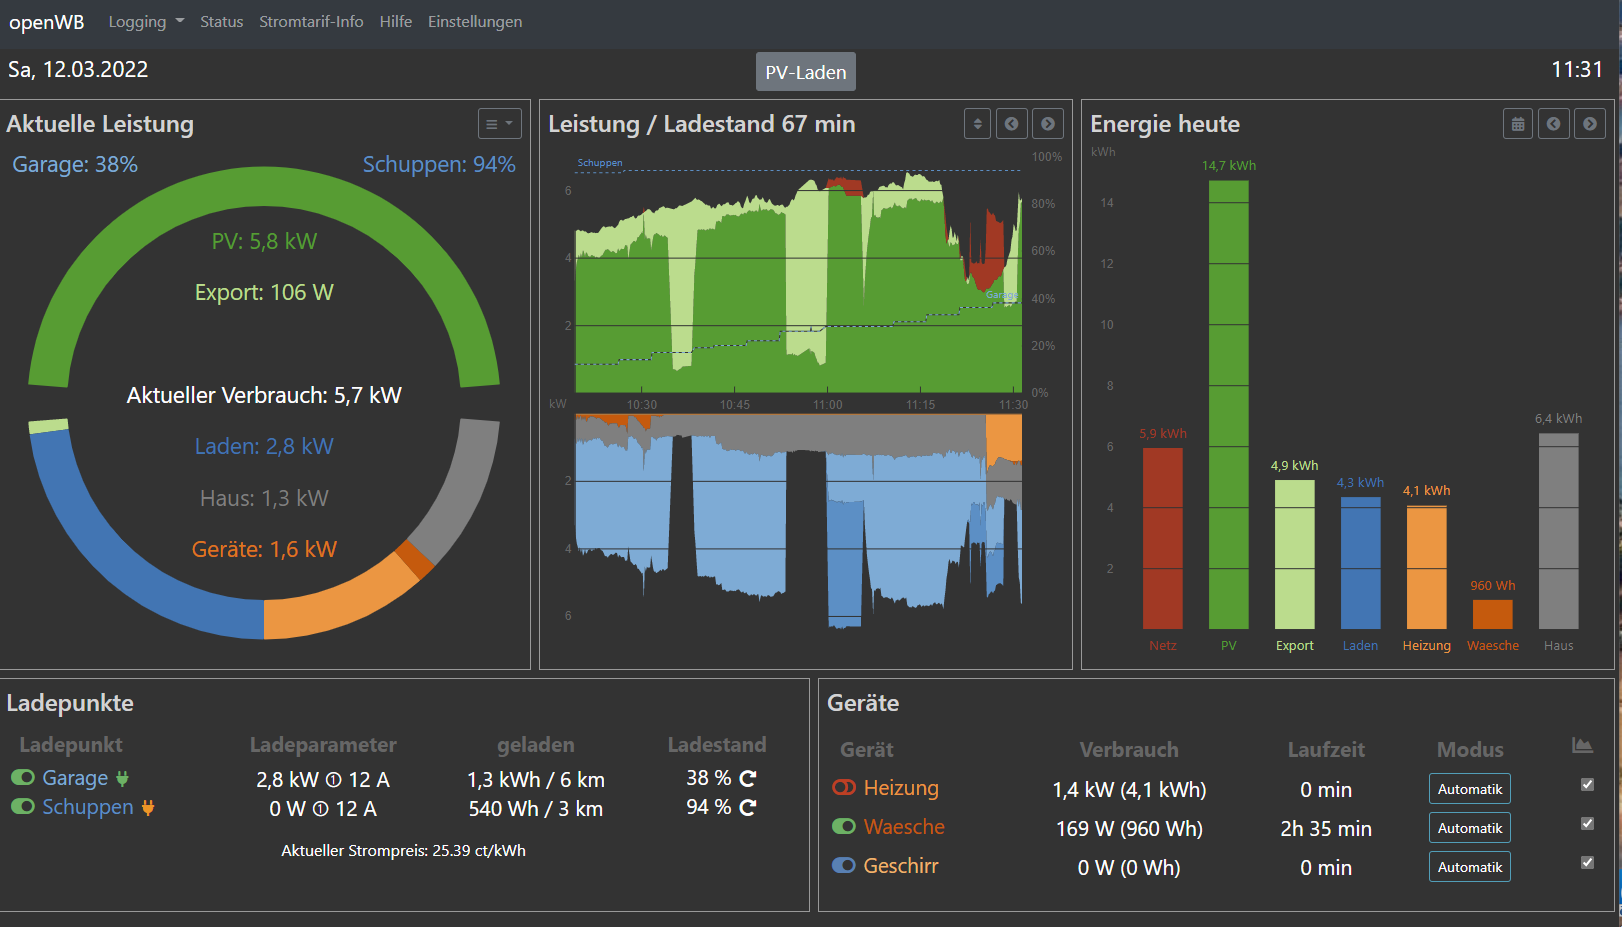Open the Einstellungen menu item

coord(475,22)
